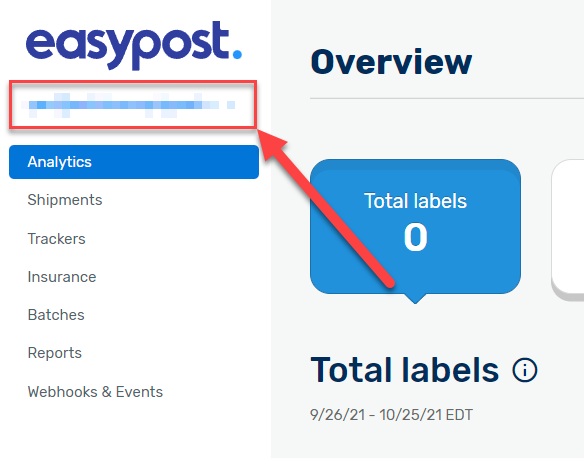The height and width of the screenshot is (458, 584).
Task: Click the pointer tip below labels card
Action: tap(415, 299)
